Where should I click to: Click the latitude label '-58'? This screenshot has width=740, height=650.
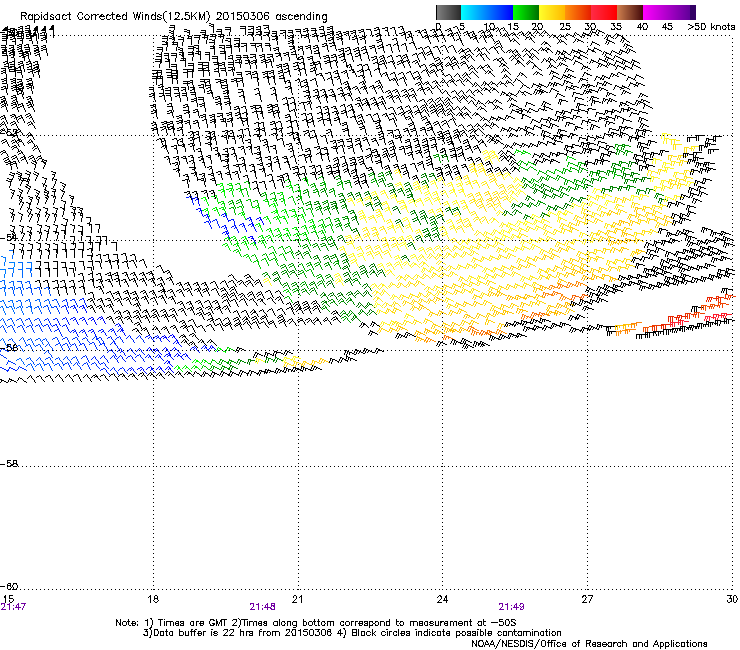9,464
